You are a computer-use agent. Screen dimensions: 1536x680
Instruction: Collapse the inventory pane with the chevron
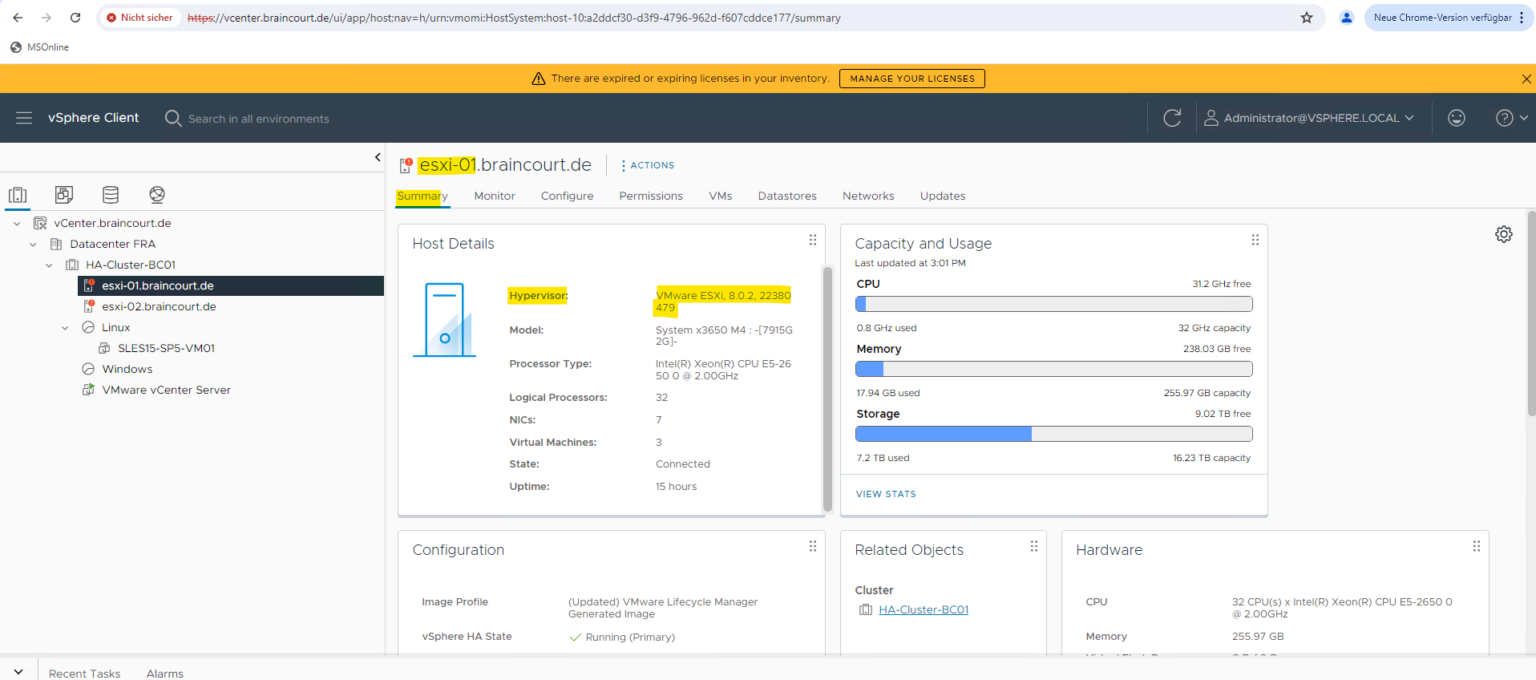[378, 157]
